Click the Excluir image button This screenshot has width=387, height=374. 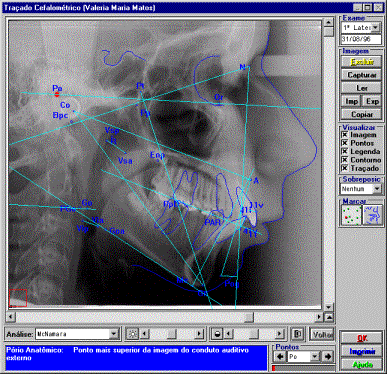(362, 62)
